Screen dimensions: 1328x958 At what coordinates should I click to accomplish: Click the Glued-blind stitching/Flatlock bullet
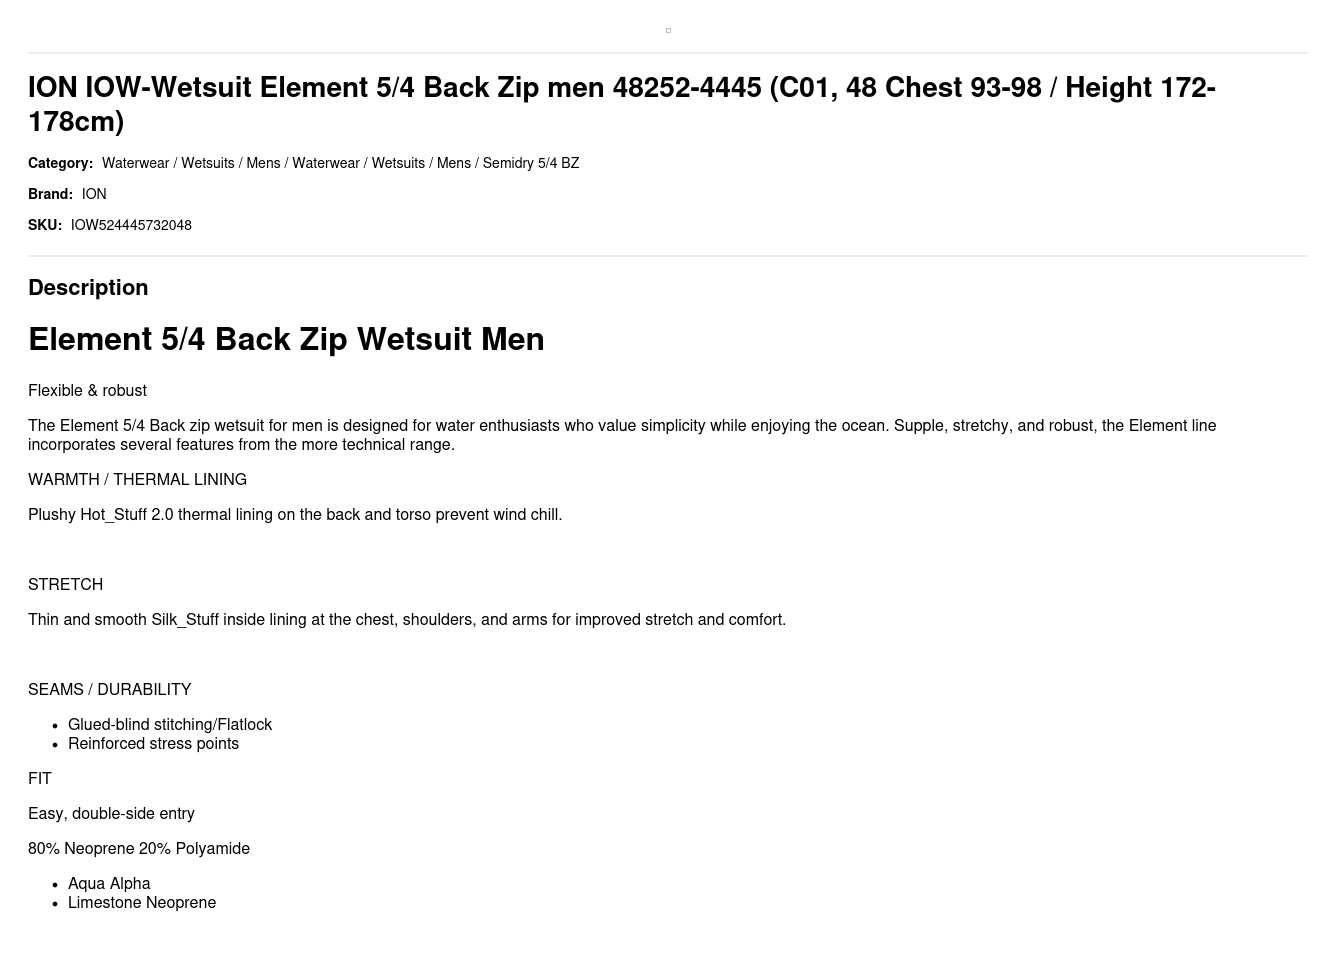pos(170,725)
